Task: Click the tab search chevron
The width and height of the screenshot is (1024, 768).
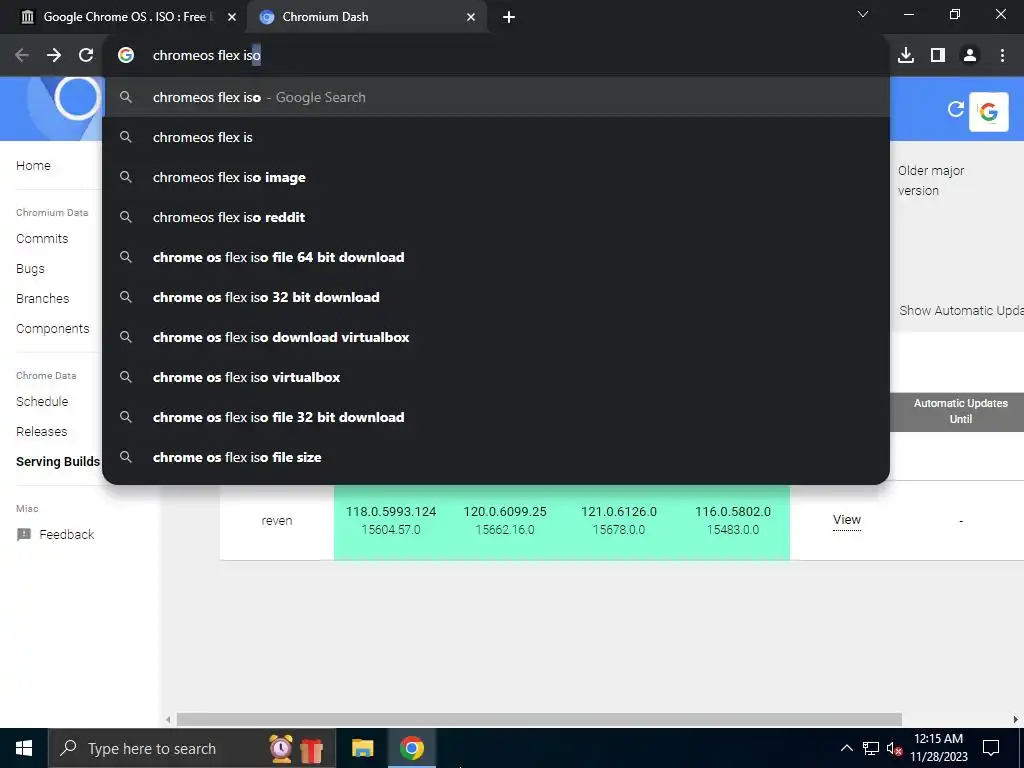Action: tap(863, 14)
